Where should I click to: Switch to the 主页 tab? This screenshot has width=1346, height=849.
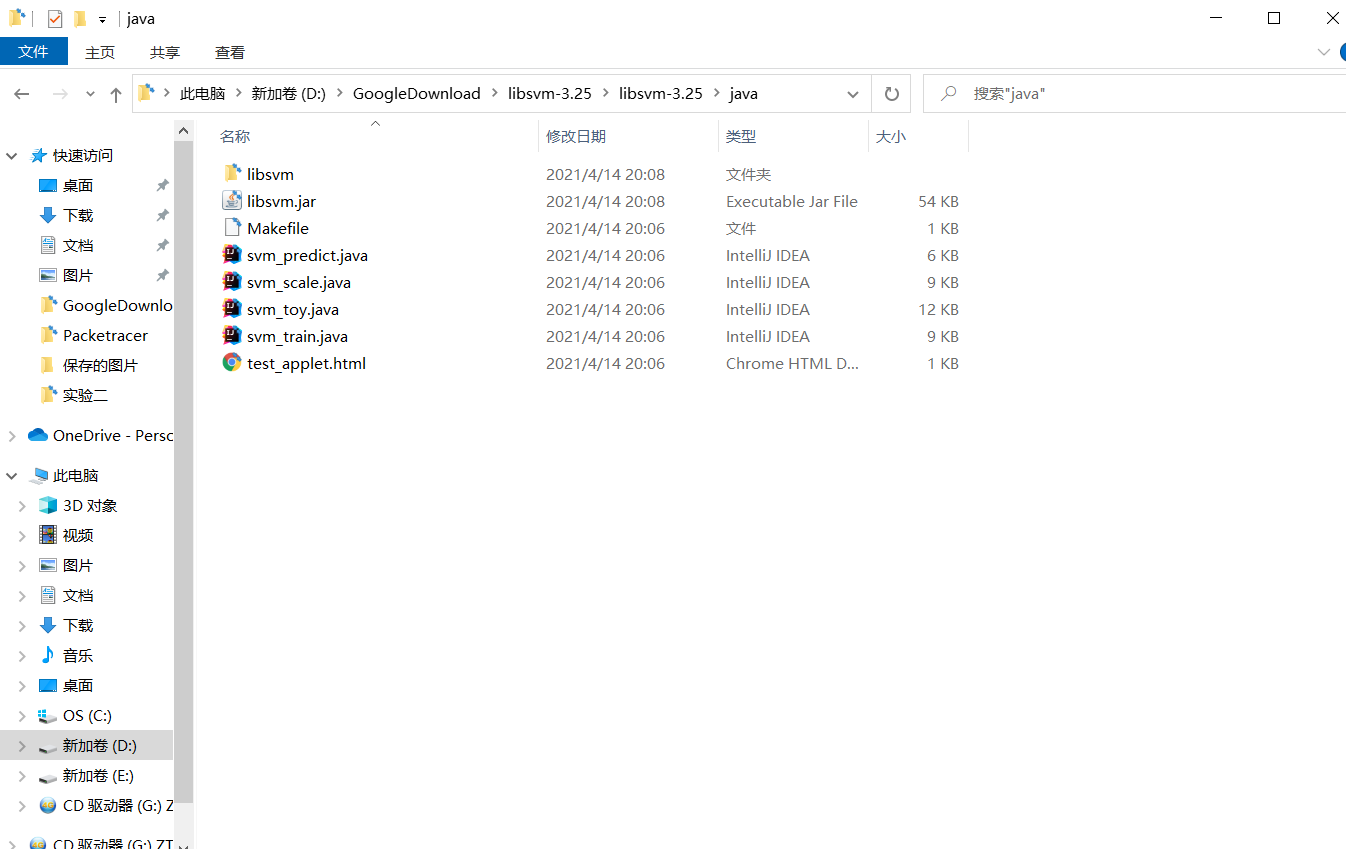100,52
